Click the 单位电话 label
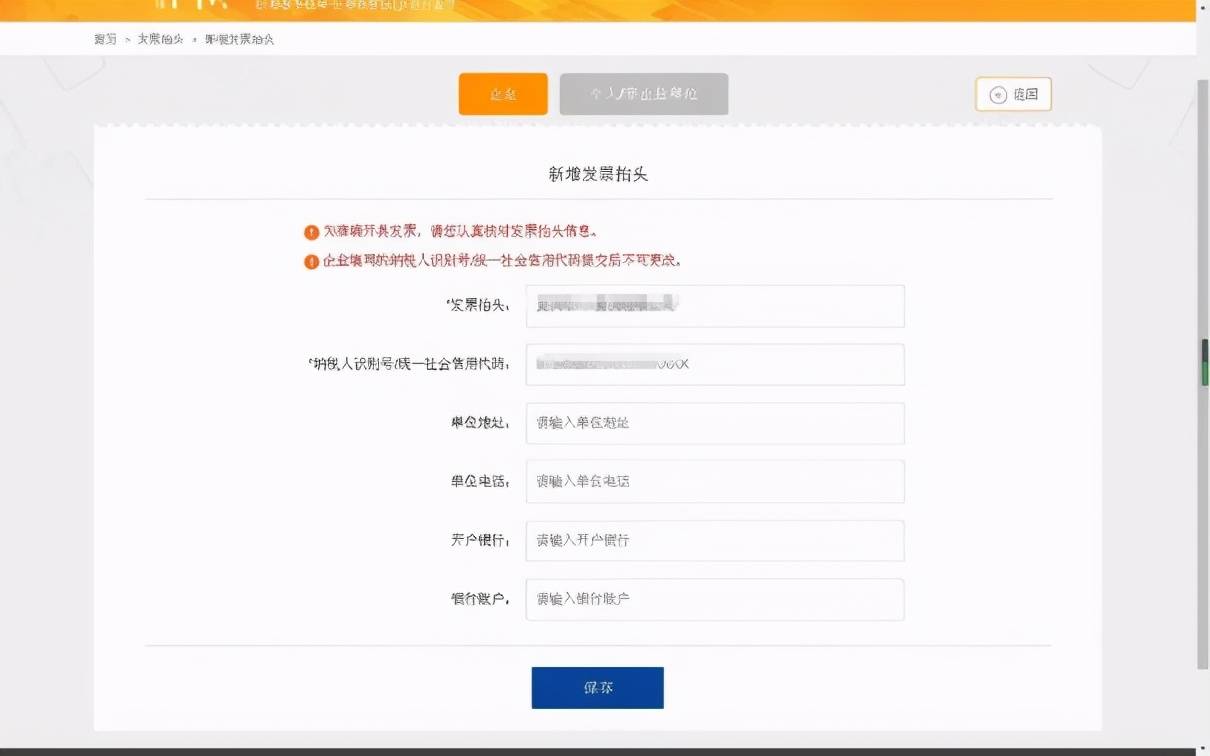Image resolution: width=1210 pixels, height=756 pixels. click(481, 481)
